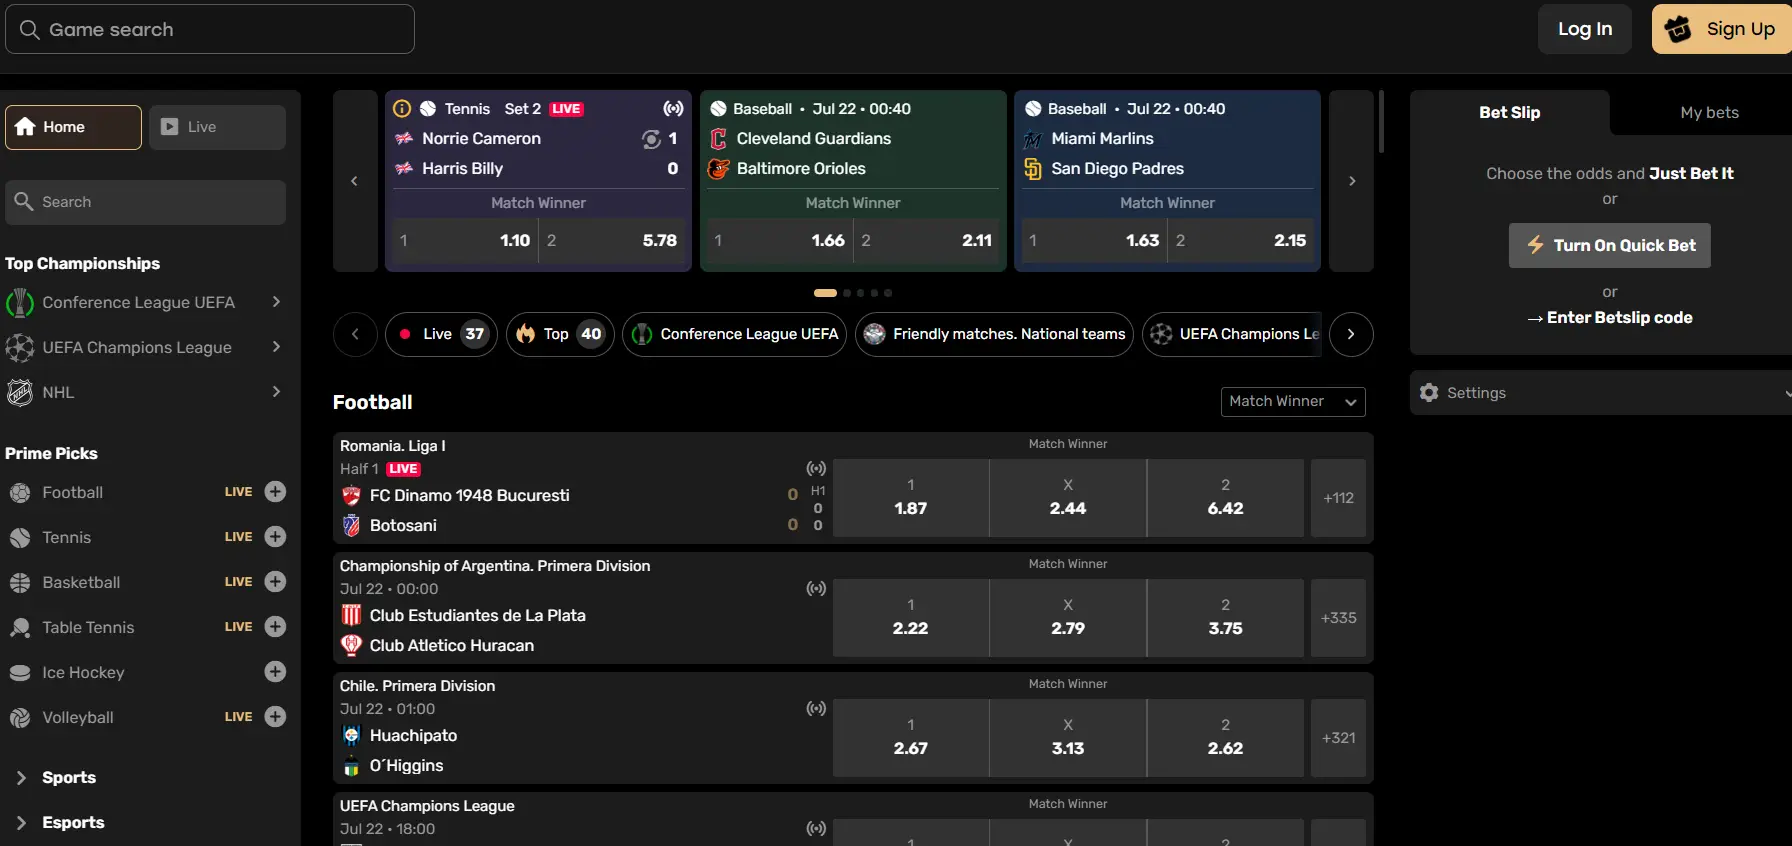Go to first carousel page indicator
This screenshot has height=846, width=1792.
pos(825,293)
